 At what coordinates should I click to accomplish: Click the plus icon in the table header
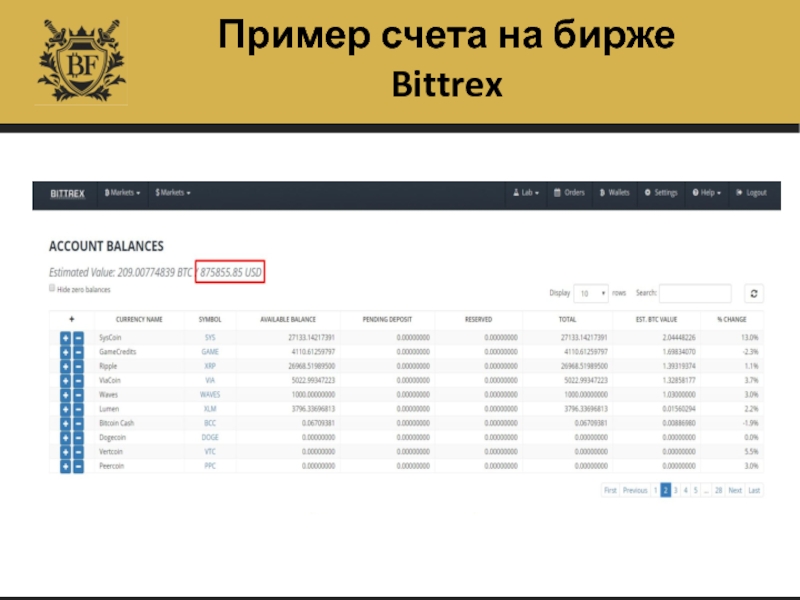(71, 319)
